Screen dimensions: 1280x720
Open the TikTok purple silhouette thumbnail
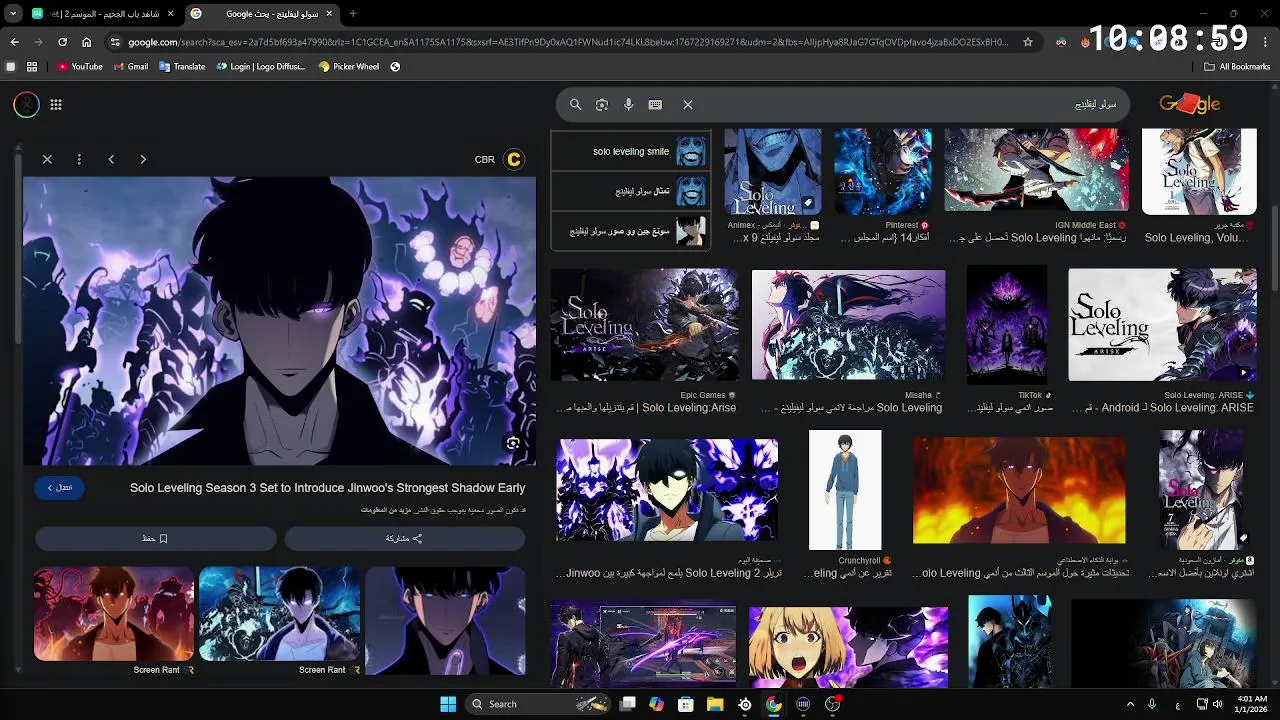pyautogui.click(x=1006, y=324)
